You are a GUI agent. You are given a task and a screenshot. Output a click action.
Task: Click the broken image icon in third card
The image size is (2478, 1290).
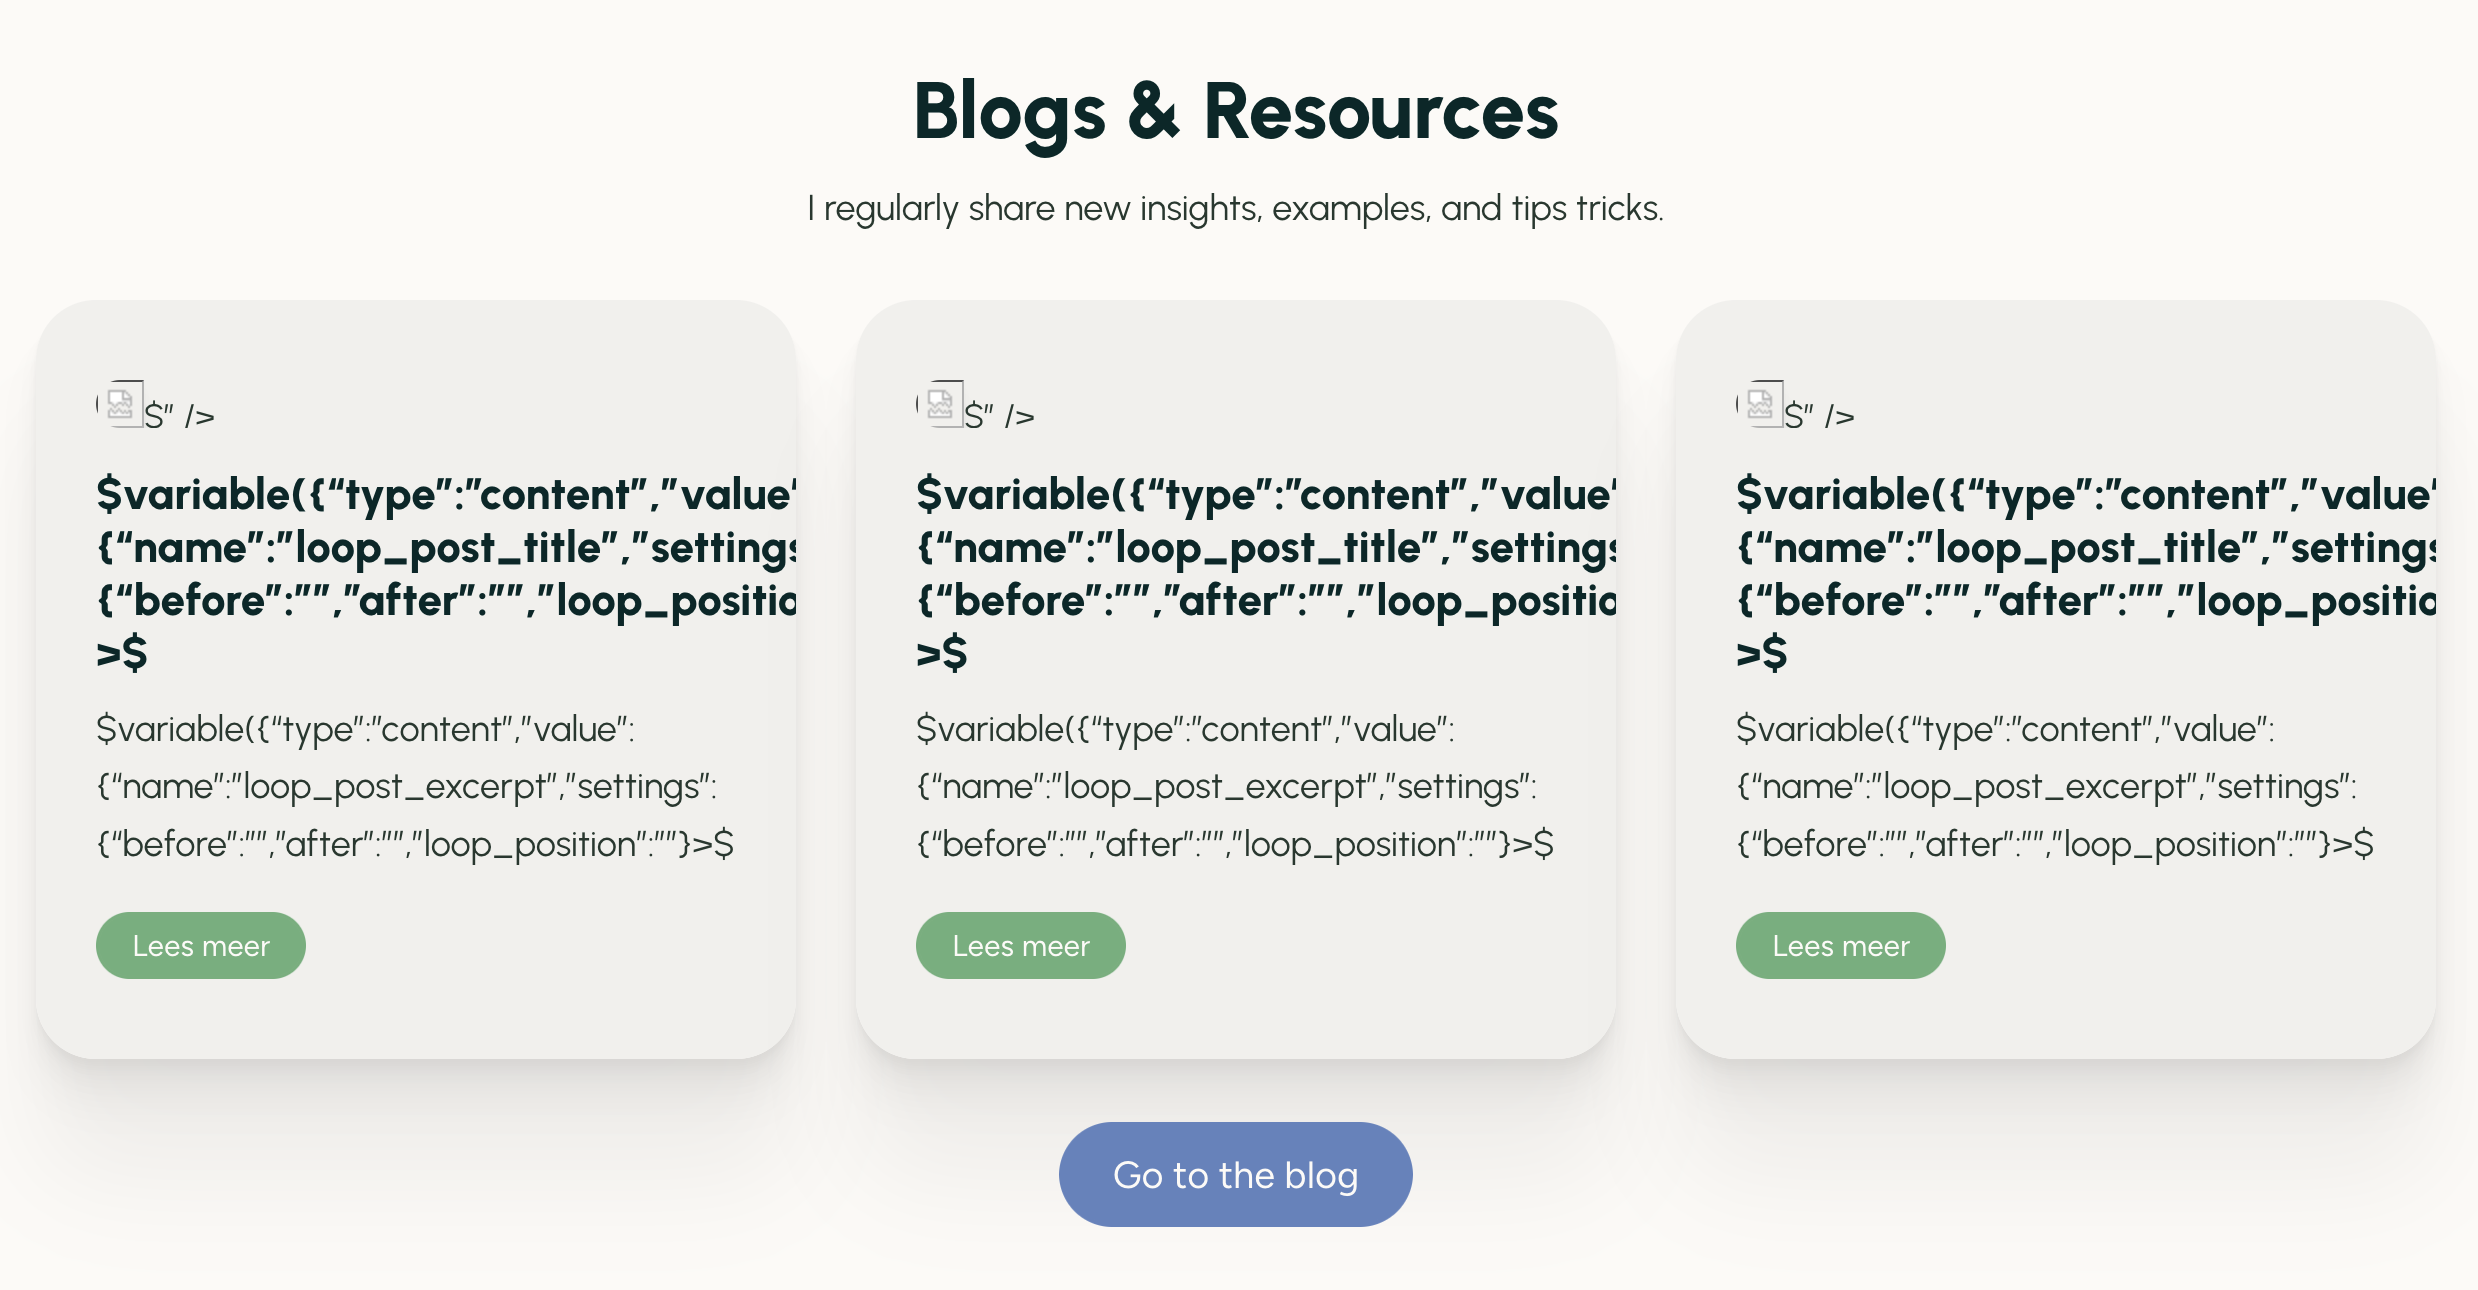pyautogui.click(x=1761, y=405)
